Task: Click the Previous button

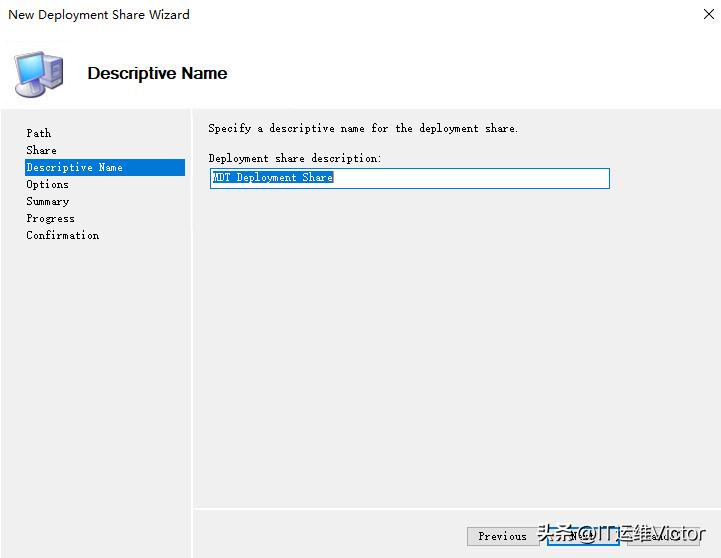Action: click(503, 536)
